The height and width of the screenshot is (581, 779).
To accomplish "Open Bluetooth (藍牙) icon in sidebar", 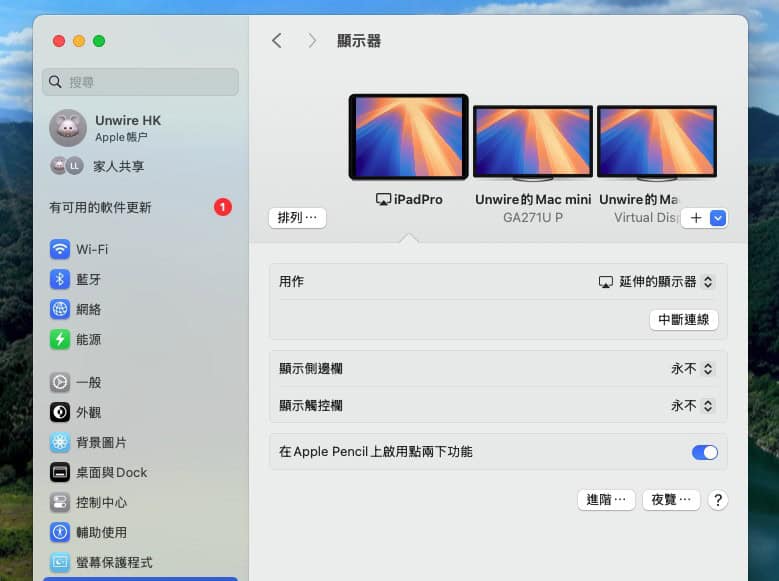I will point(60,279).
